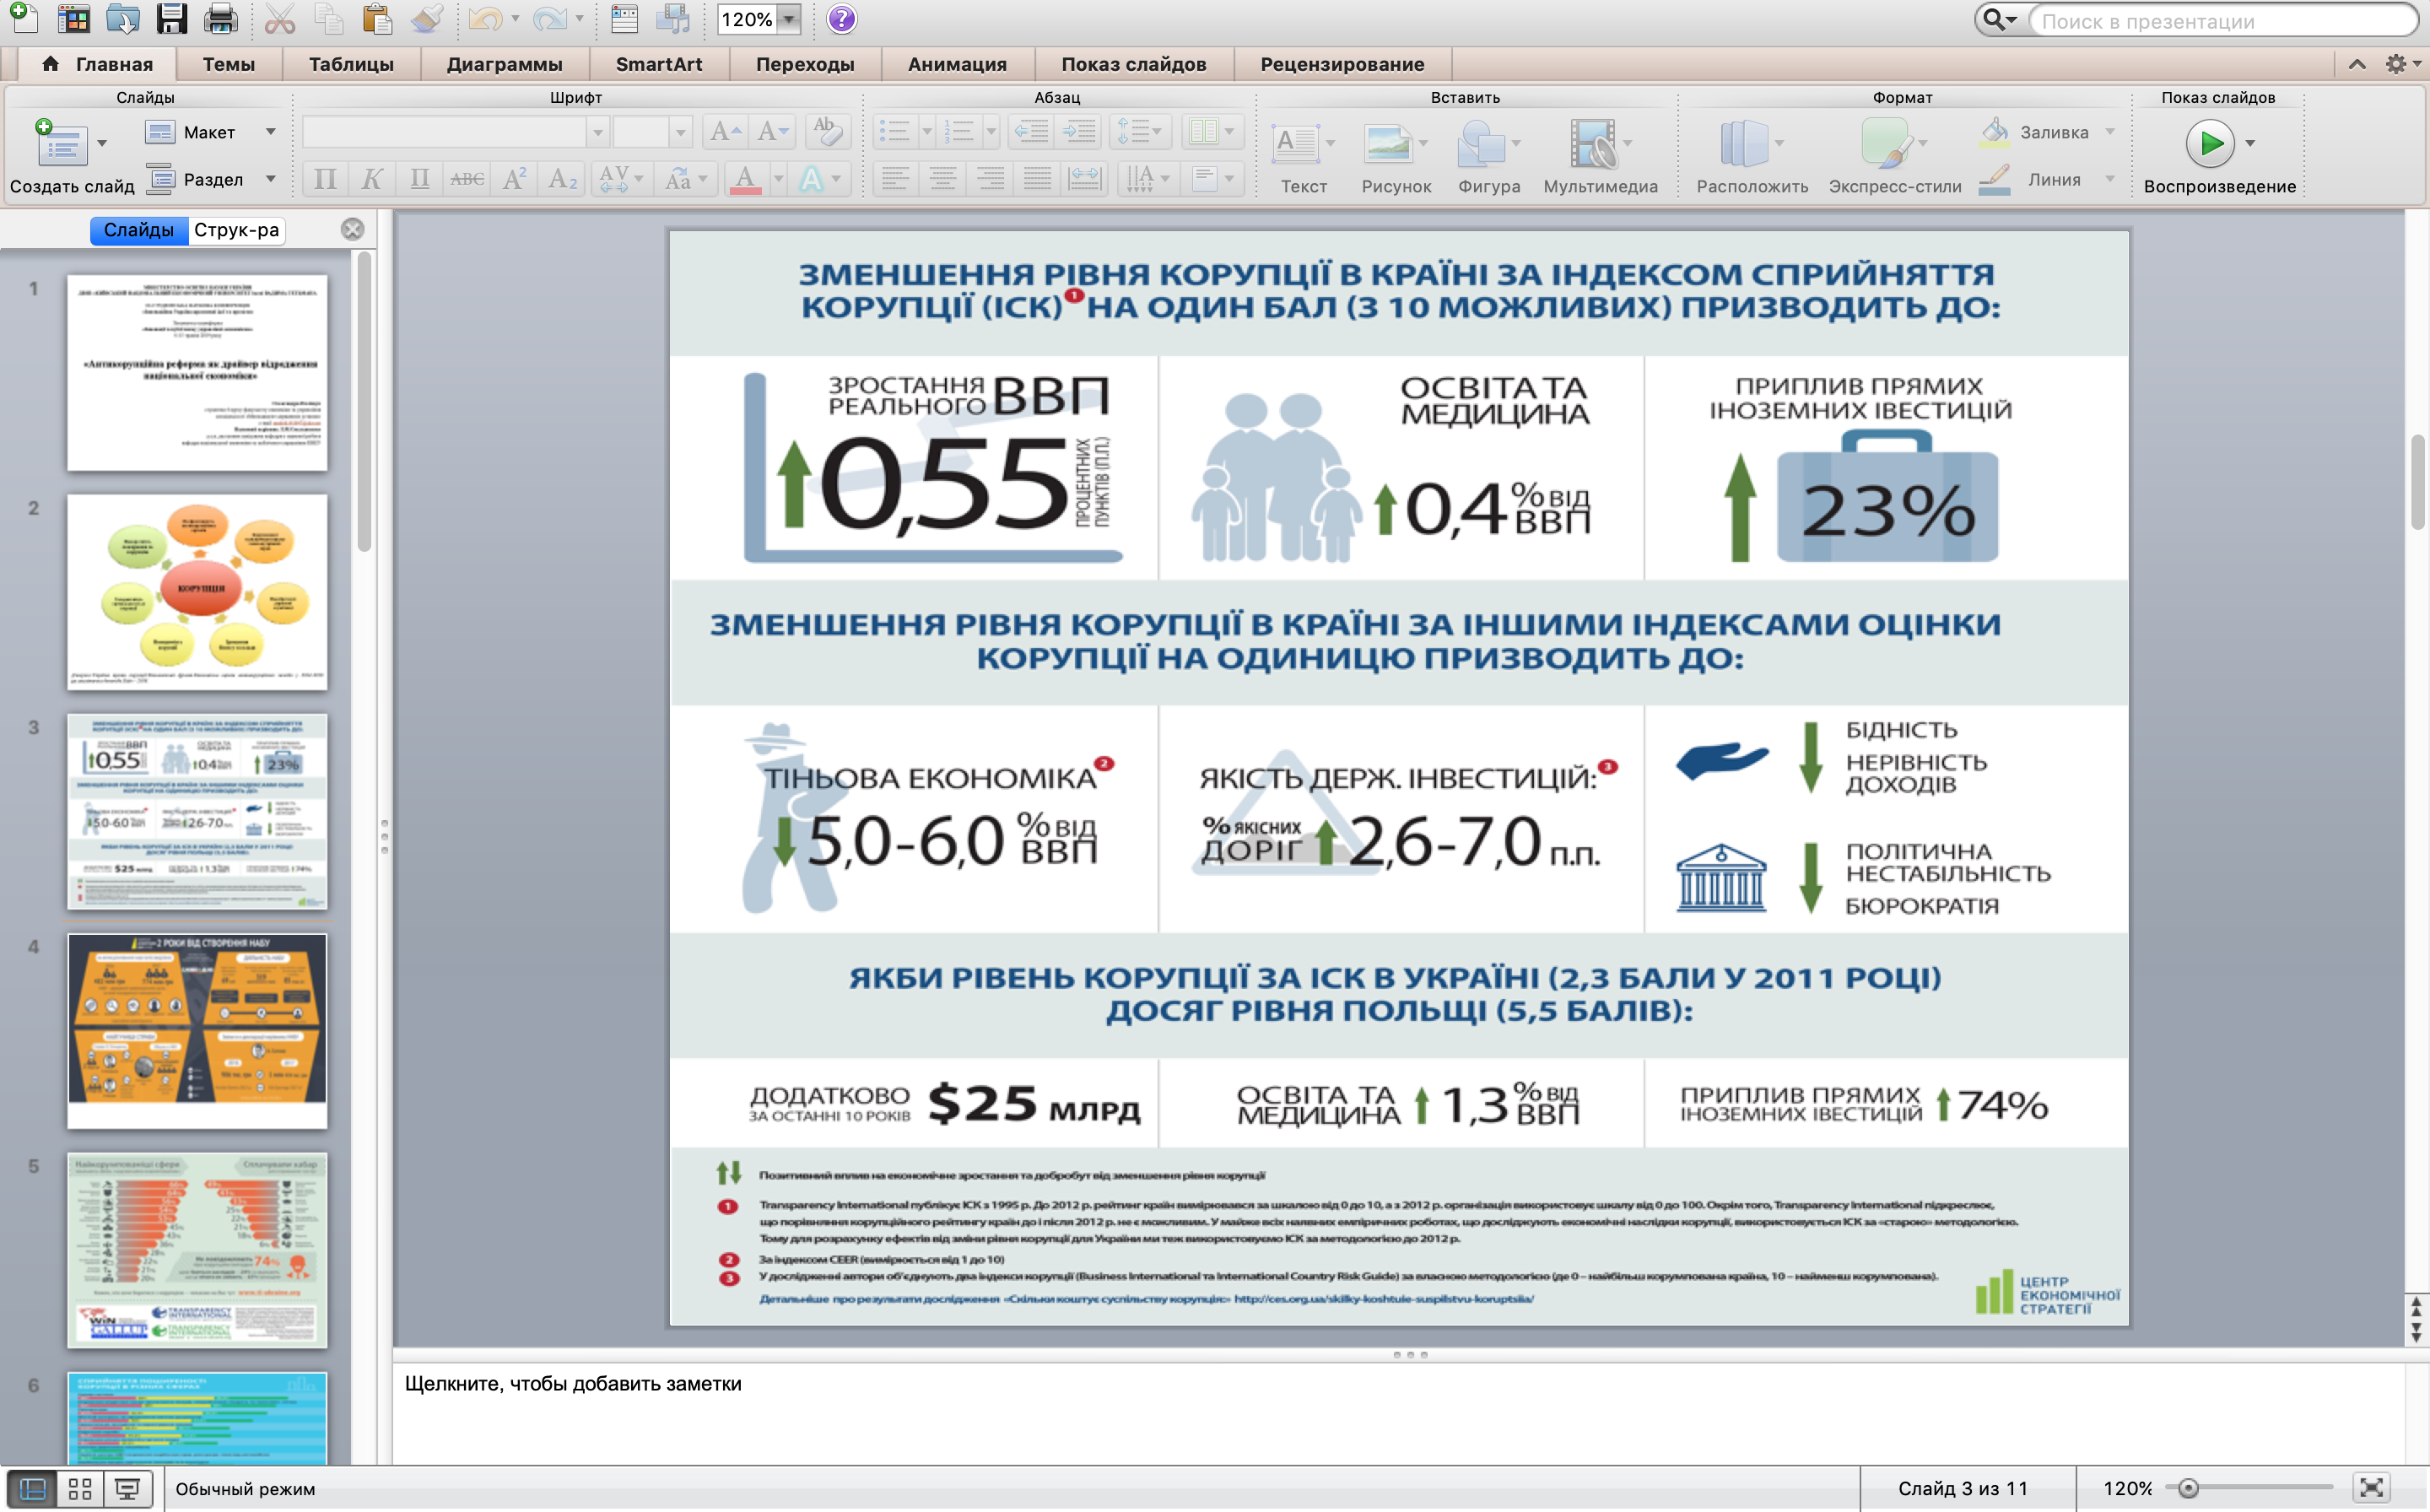Screen dimensions: 2430x1512
Task: Open Help with purple question icon
Action: [x=842, y=19]
